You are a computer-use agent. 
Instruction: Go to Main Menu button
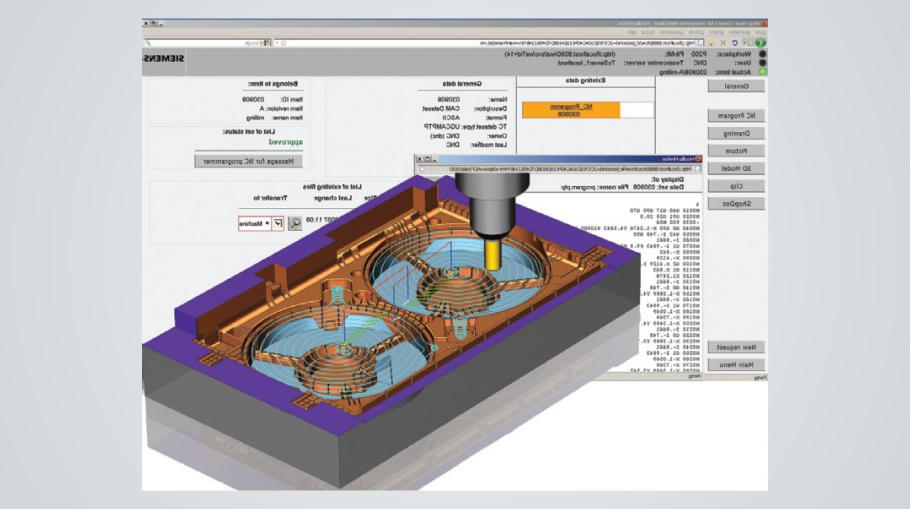coord(736,365)
